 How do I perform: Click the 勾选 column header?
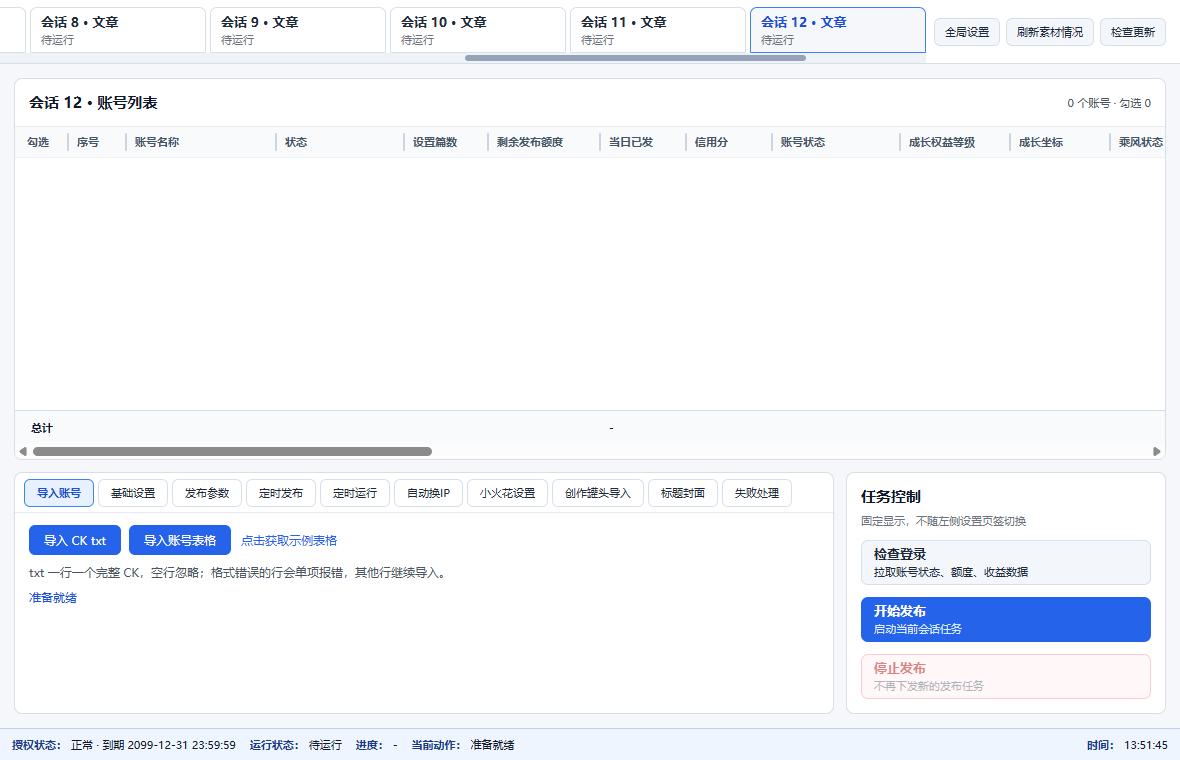[38, 141]
